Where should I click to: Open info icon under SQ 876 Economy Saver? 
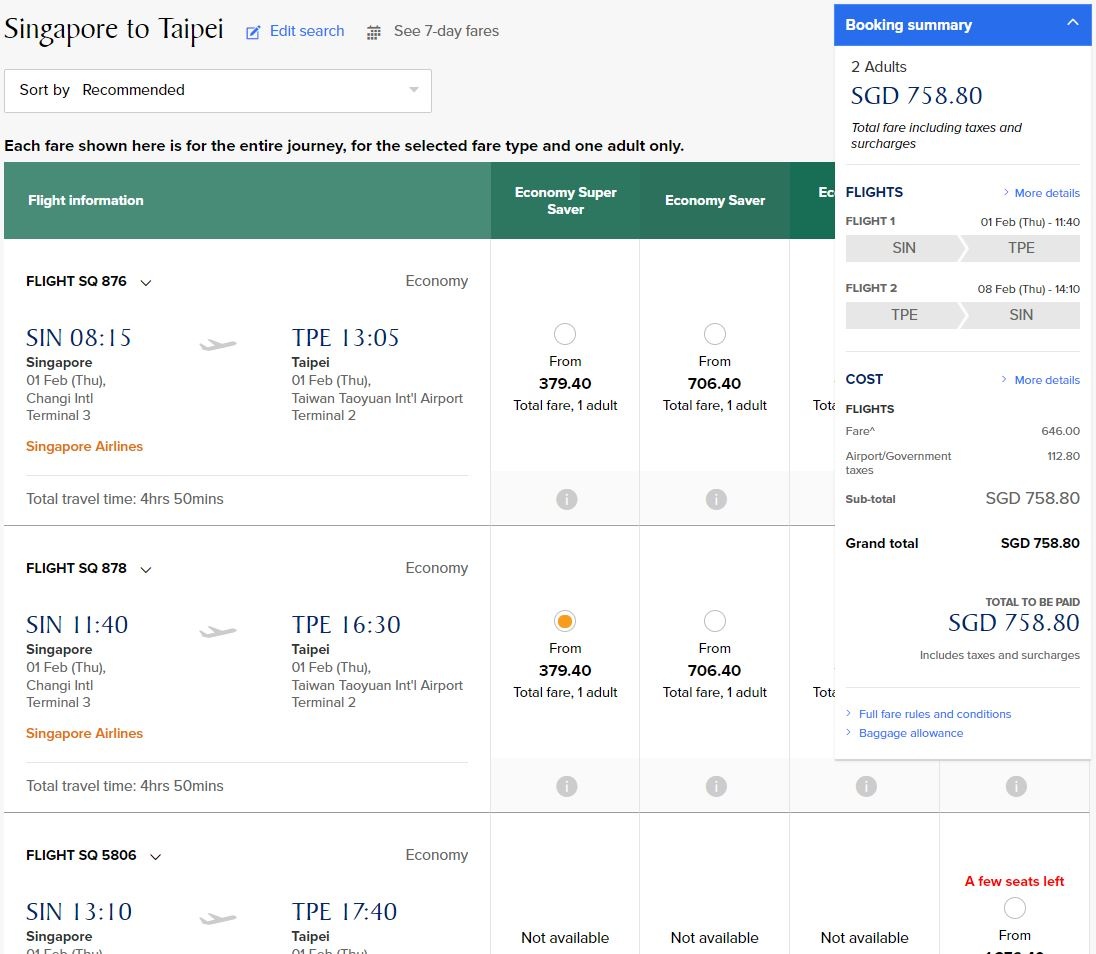tap(716, 499)
